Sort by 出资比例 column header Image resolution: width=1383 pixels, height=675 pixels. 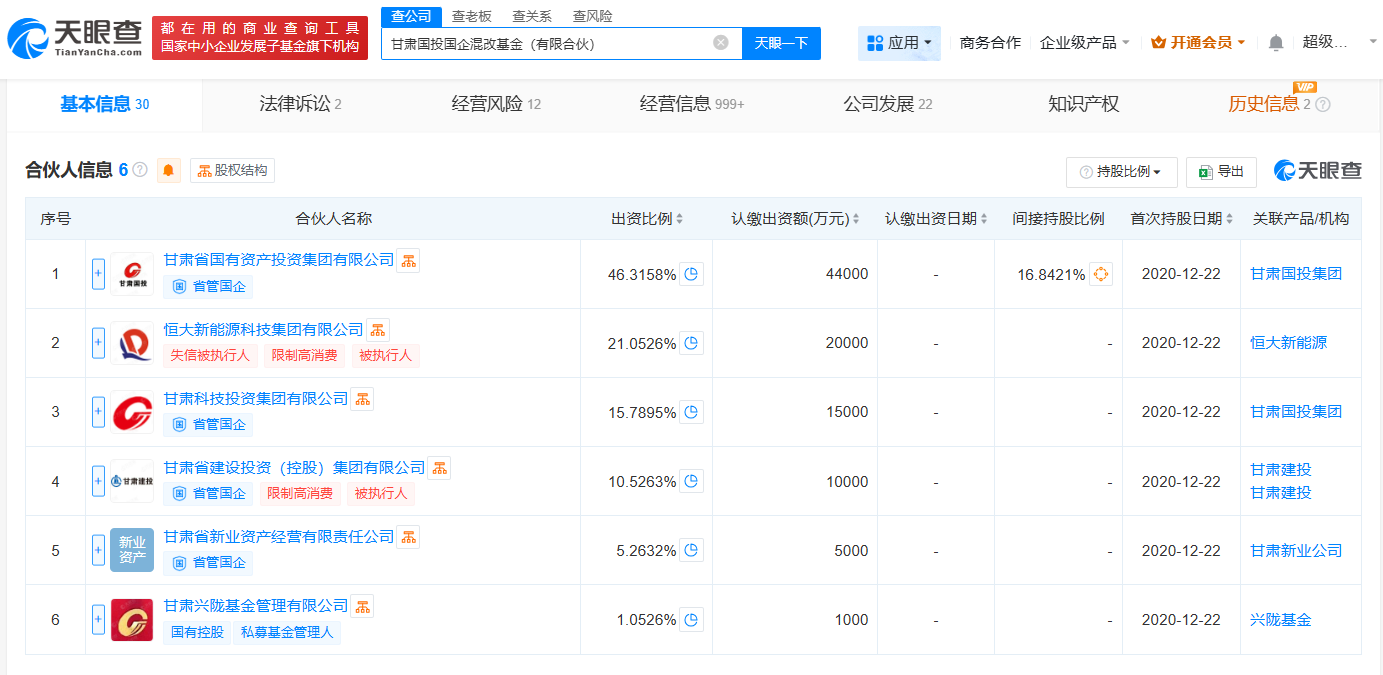pyautogui.click(x=647, y=219)
